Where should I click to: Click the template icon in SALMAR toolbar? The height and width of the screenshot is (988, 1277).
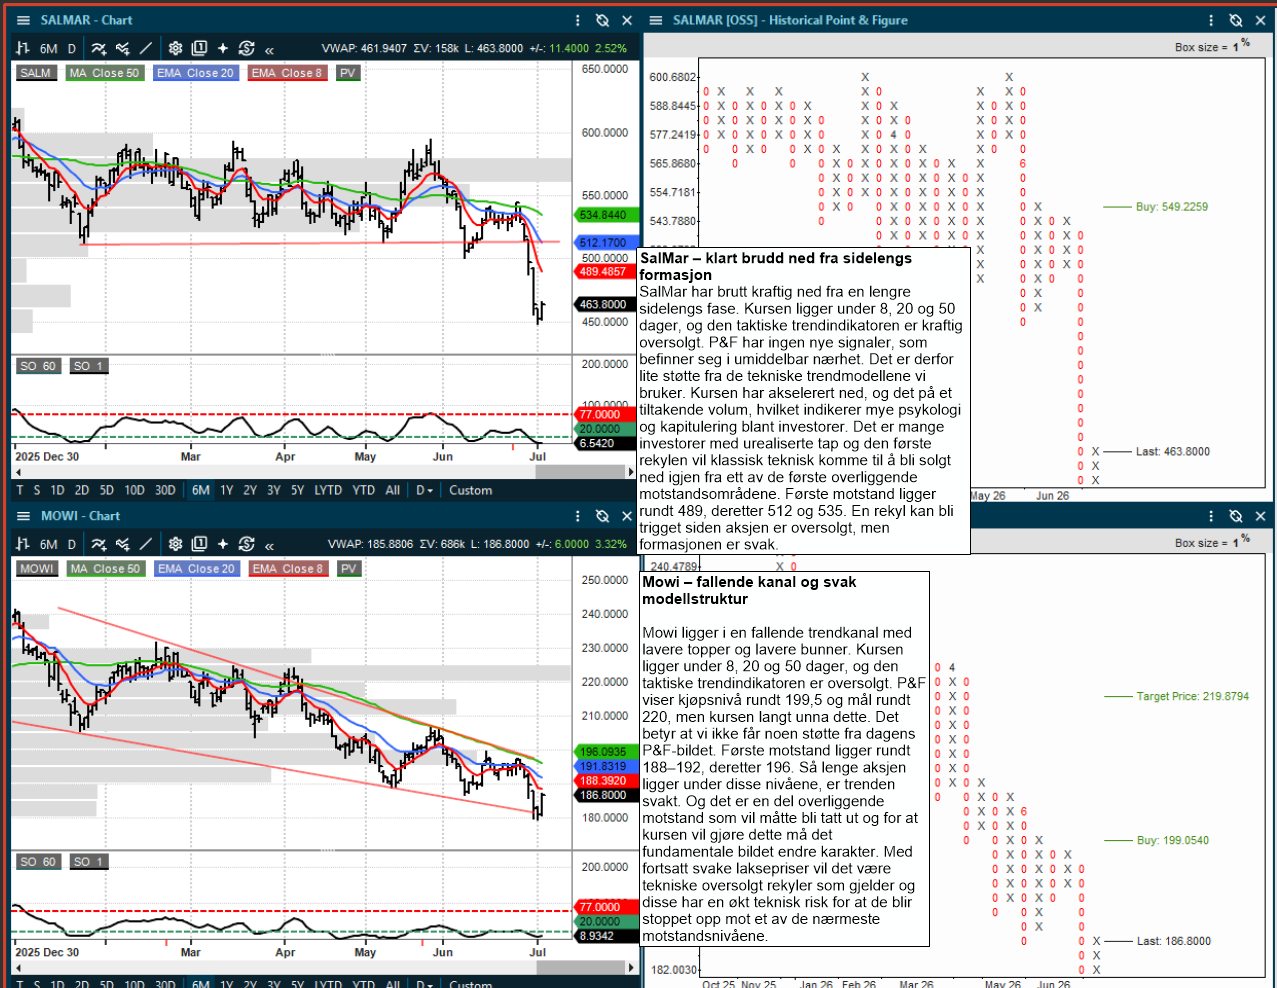pos(199,48)
